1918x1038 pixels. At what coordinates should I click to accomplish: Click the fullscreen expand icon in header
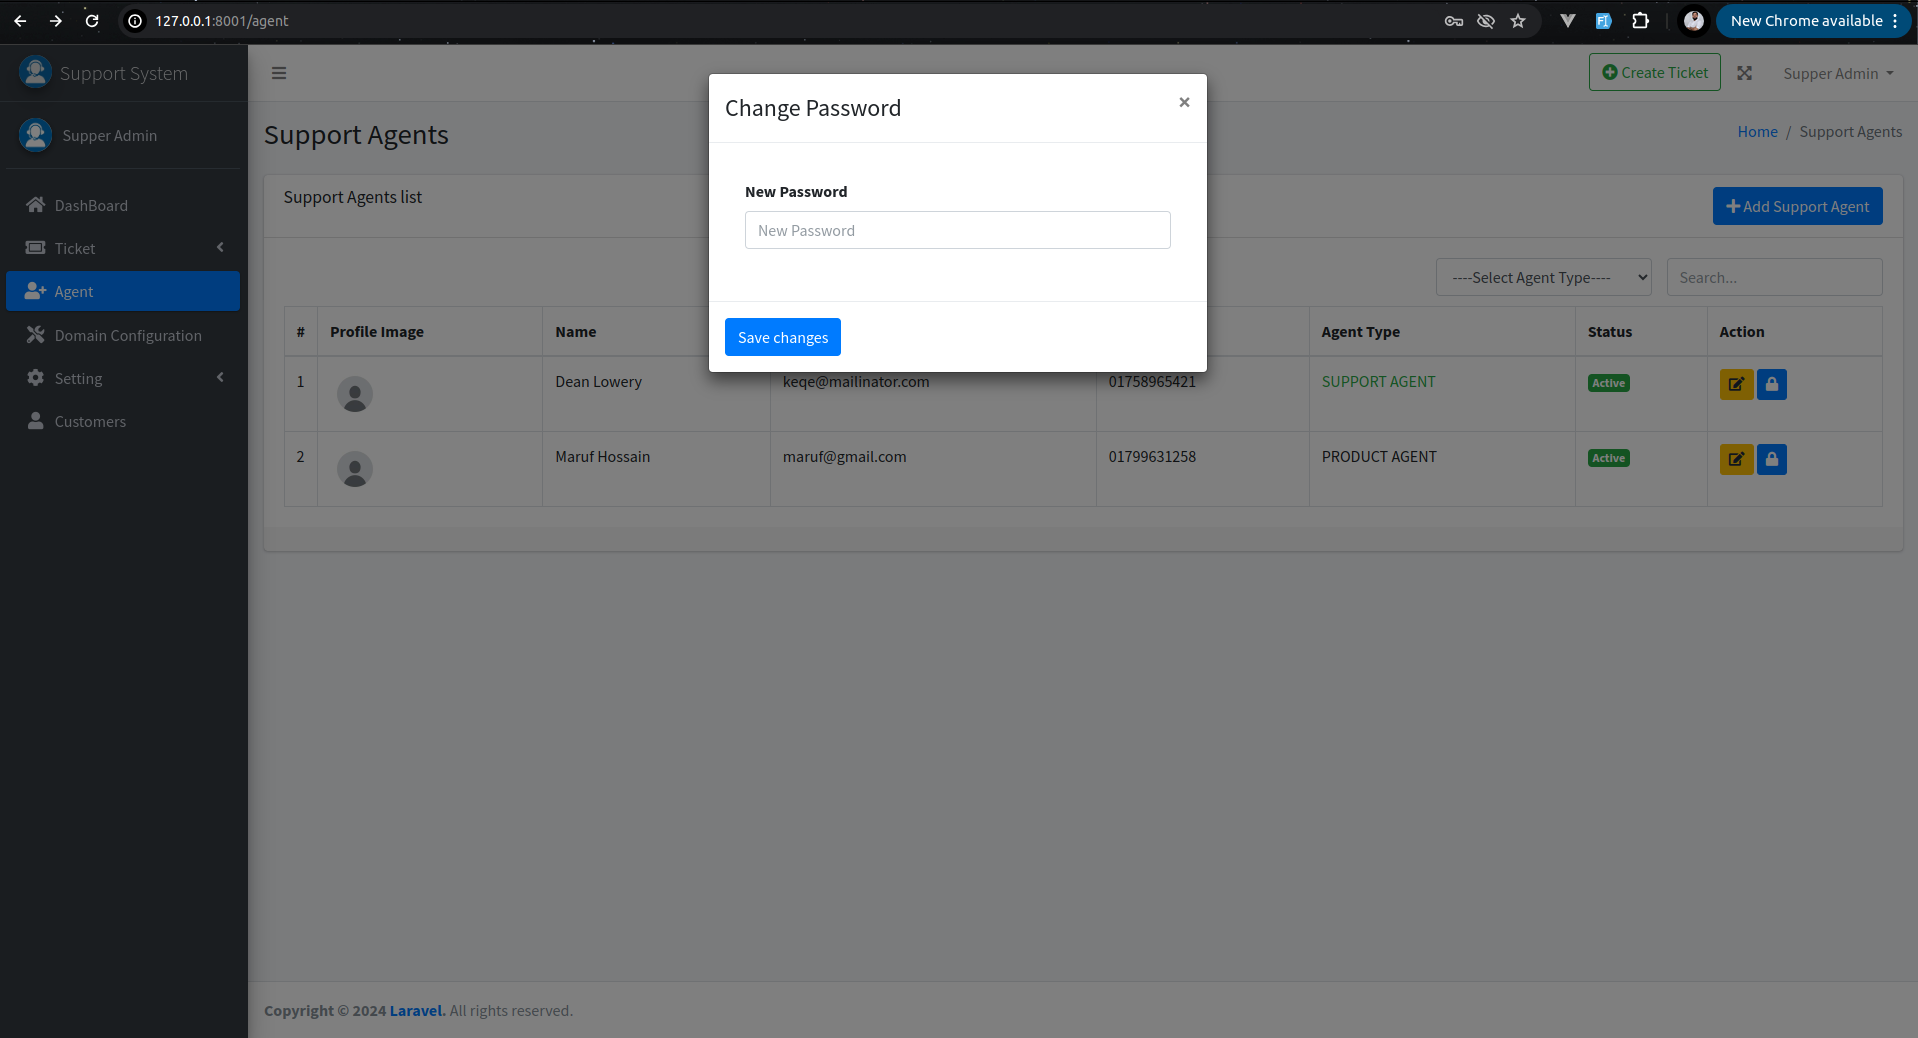[x=1744, y=73]
